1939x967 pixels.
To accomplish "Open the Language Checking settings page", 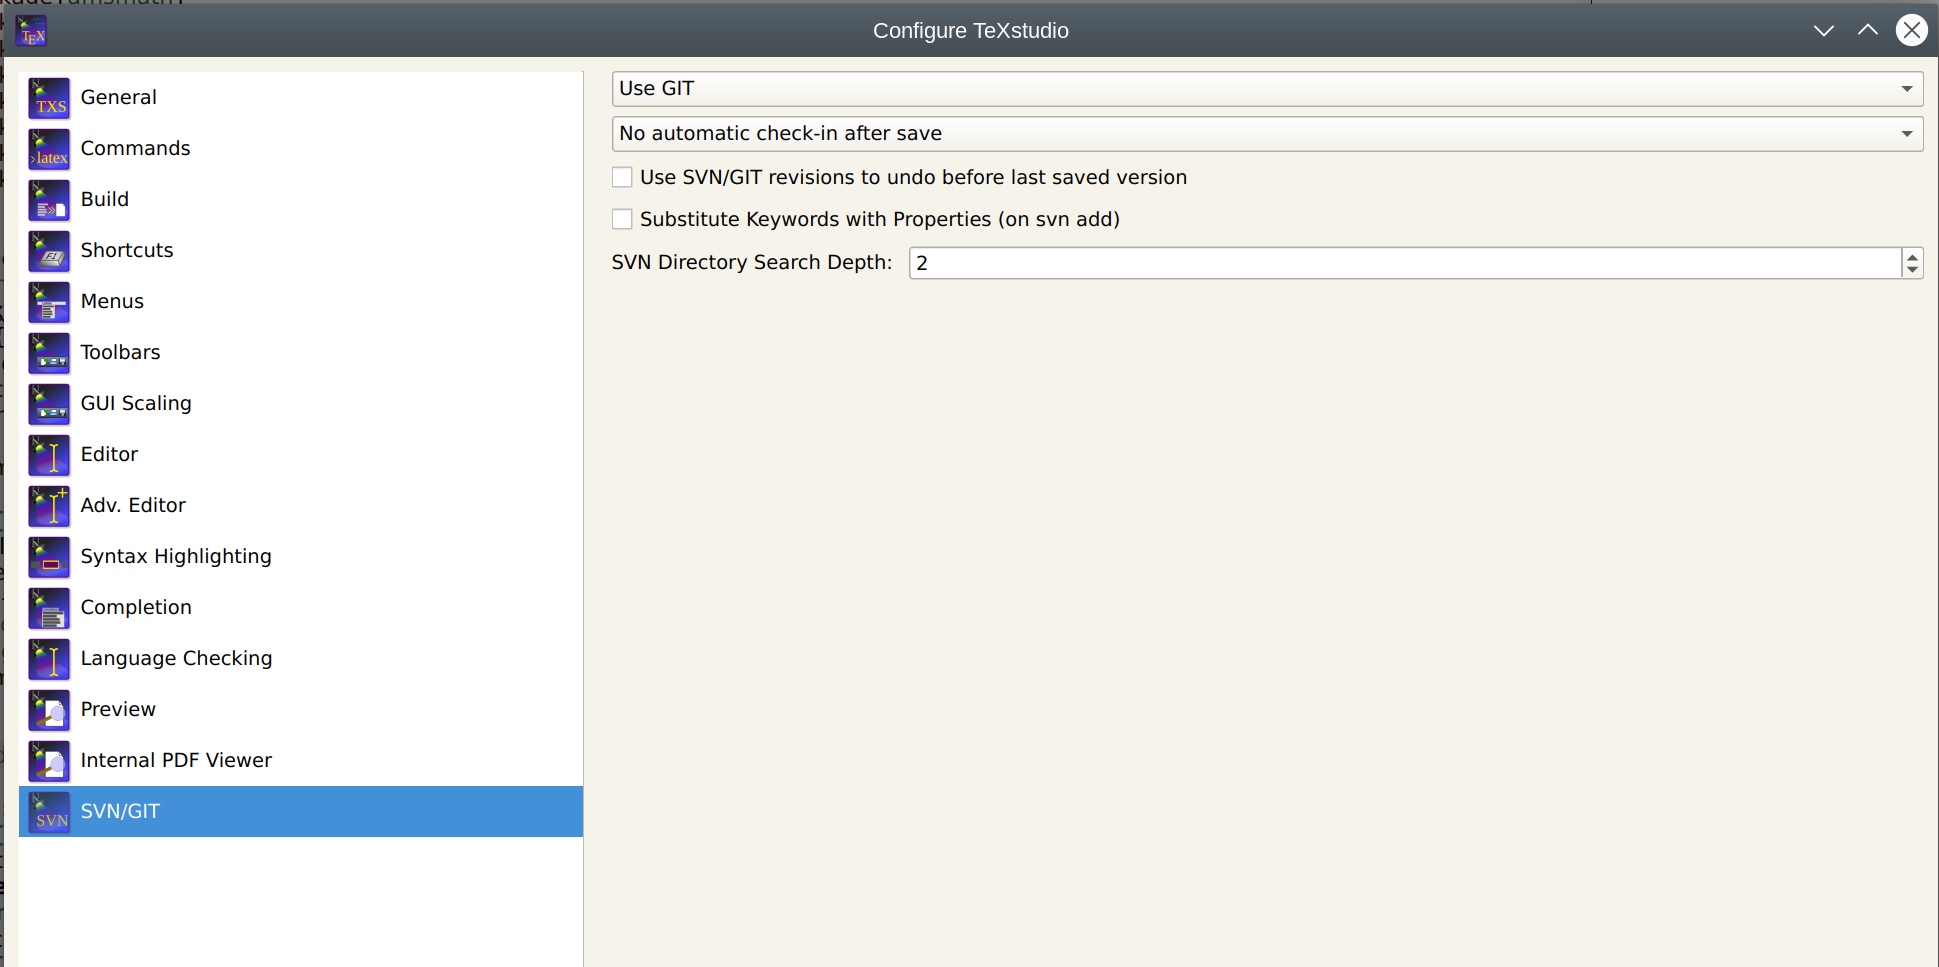I will (x=176, y=658).
